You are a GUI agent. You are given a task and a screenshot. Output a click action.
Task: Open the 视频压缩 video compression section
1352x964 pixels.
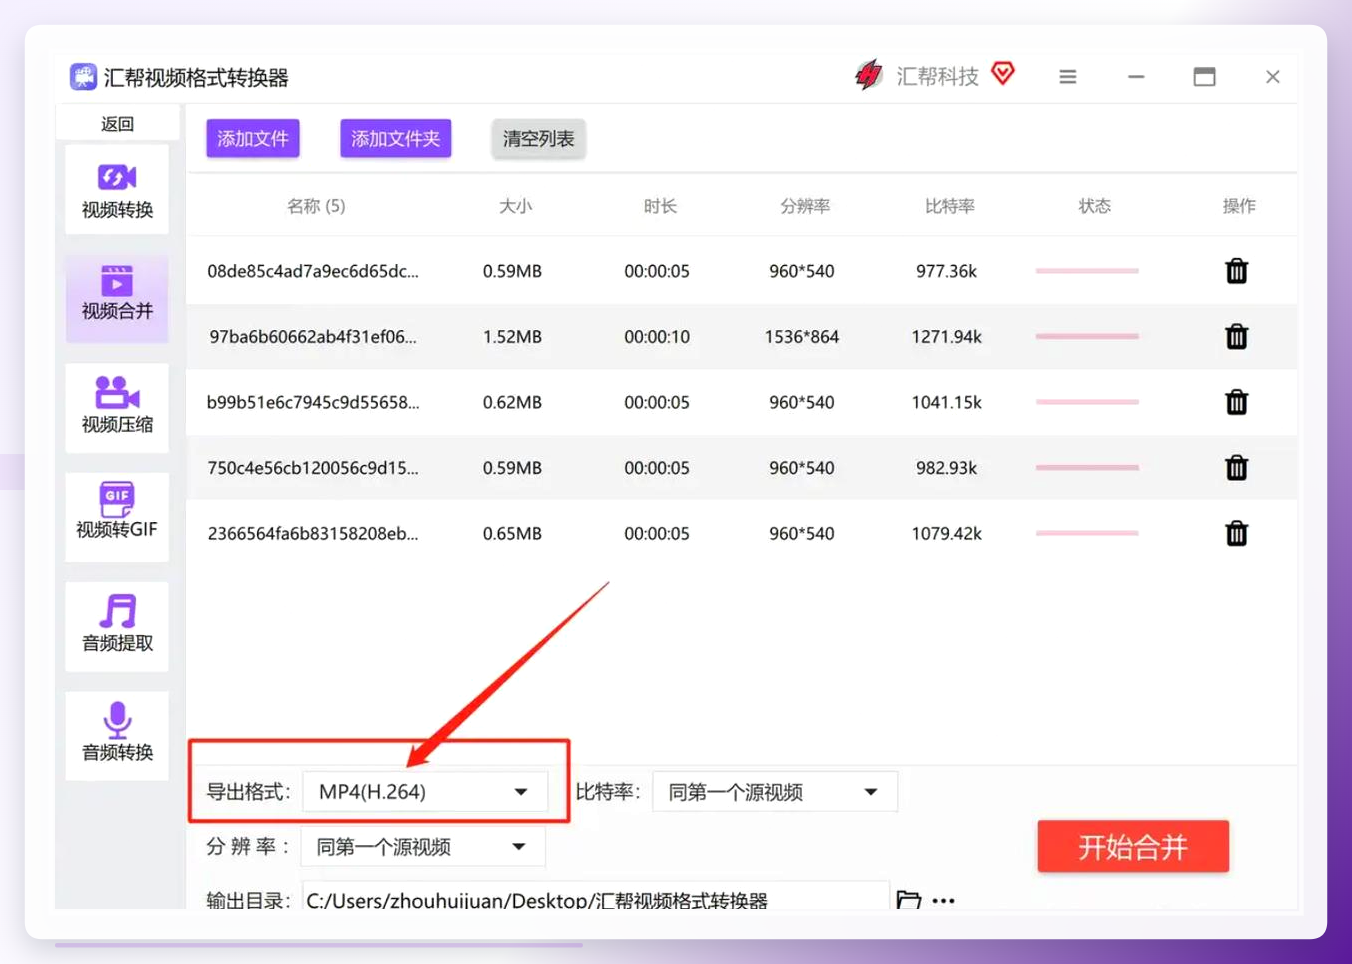[117, 408]
